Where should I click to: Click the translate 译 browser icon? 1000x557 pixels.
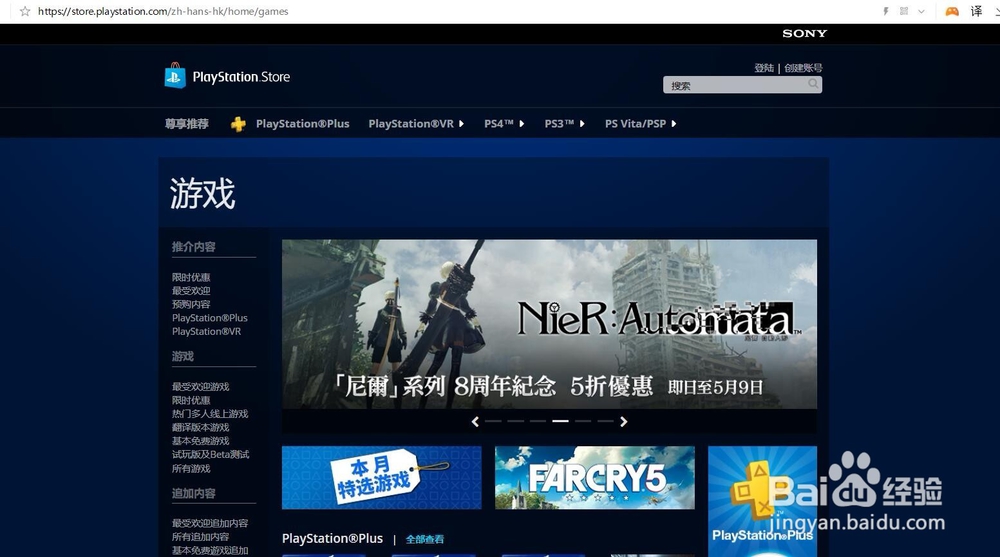click(x=976, y=11)
